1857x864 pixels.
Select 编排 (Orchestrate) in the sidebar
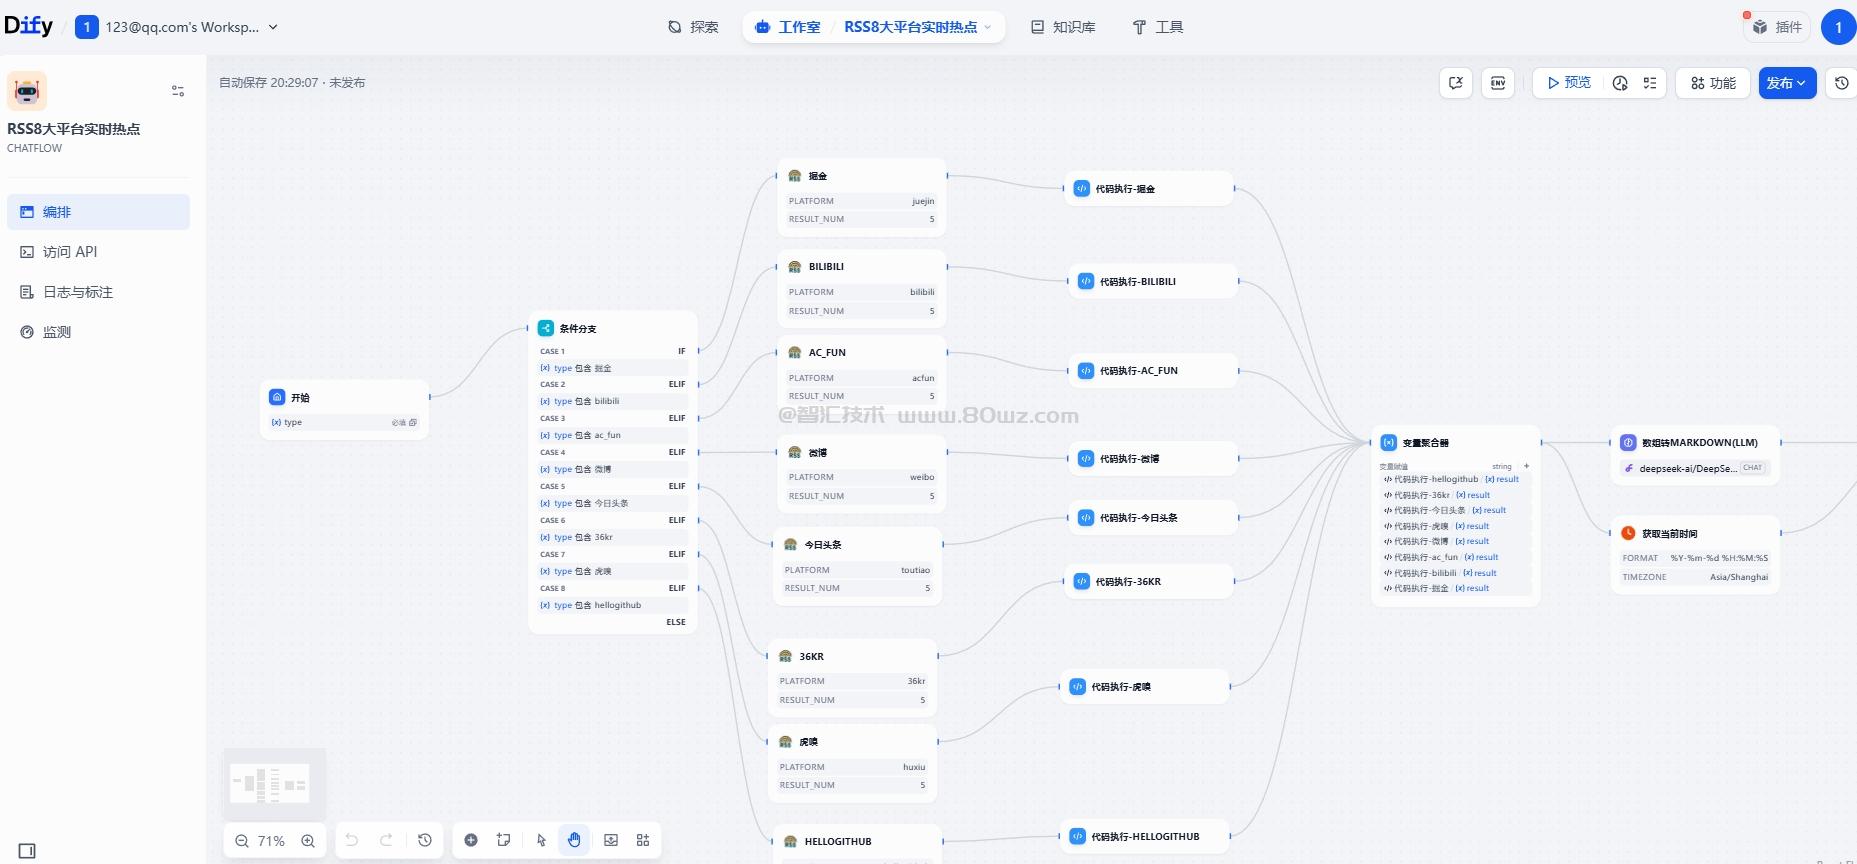(98, 212)
